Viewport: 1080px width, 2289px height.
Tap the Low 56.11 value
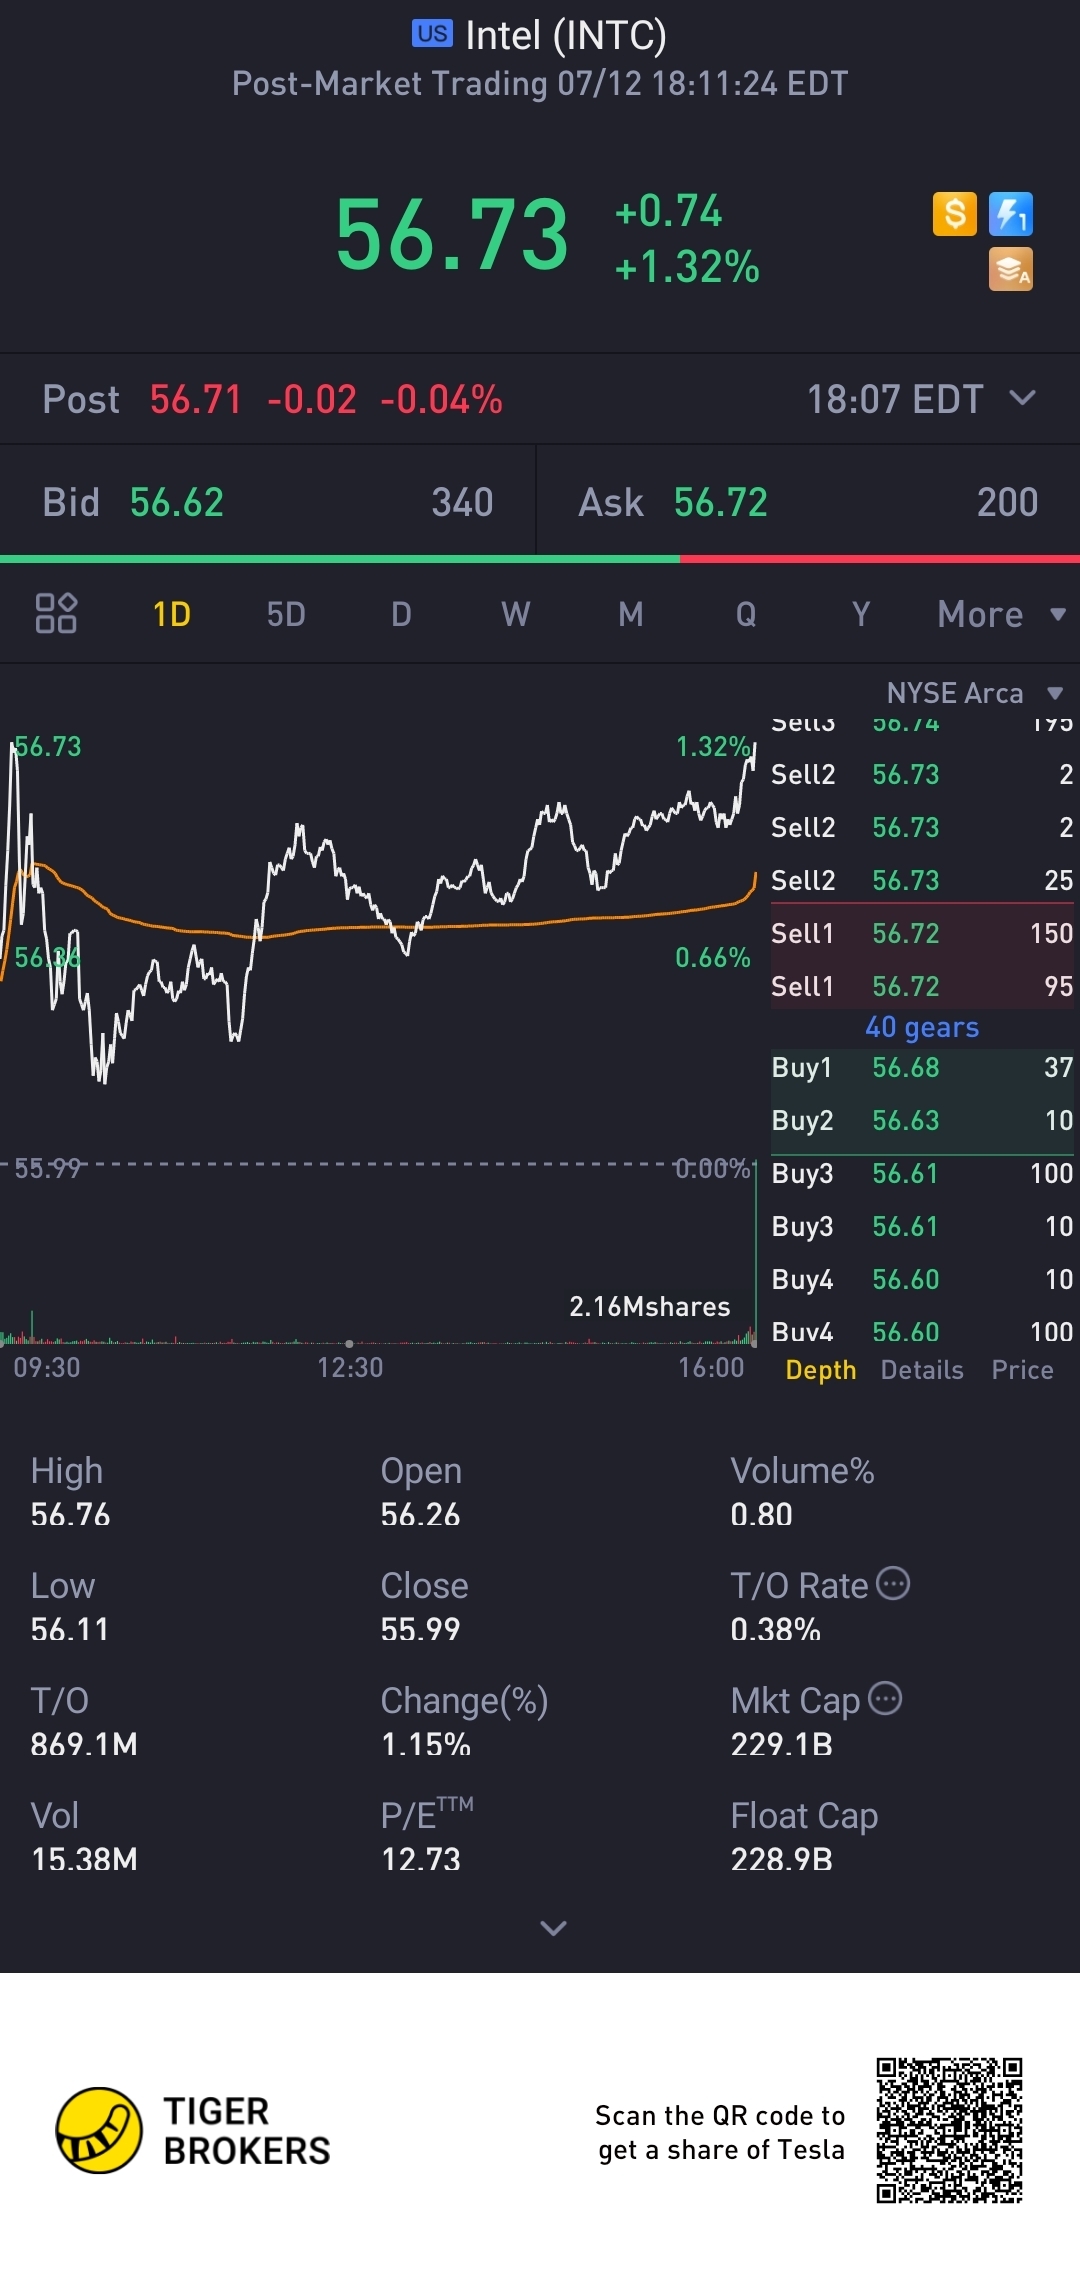pos(70,1629)
